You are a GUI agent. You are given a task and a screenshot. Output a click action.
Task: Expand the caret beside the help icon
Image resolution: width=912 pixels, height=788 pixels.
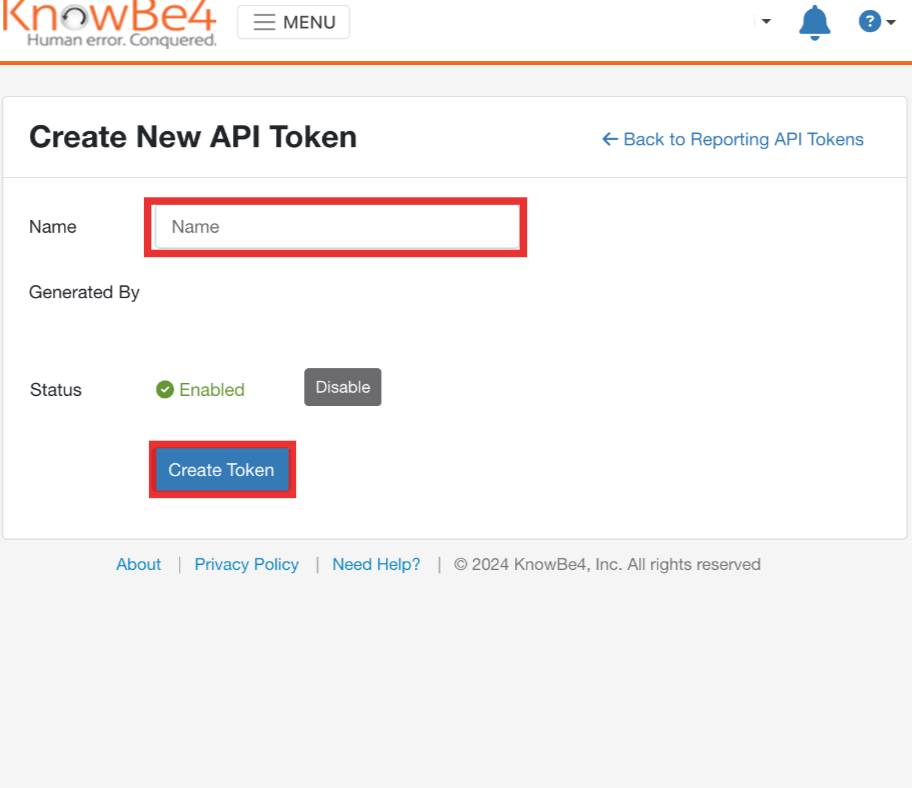[889, 21]
